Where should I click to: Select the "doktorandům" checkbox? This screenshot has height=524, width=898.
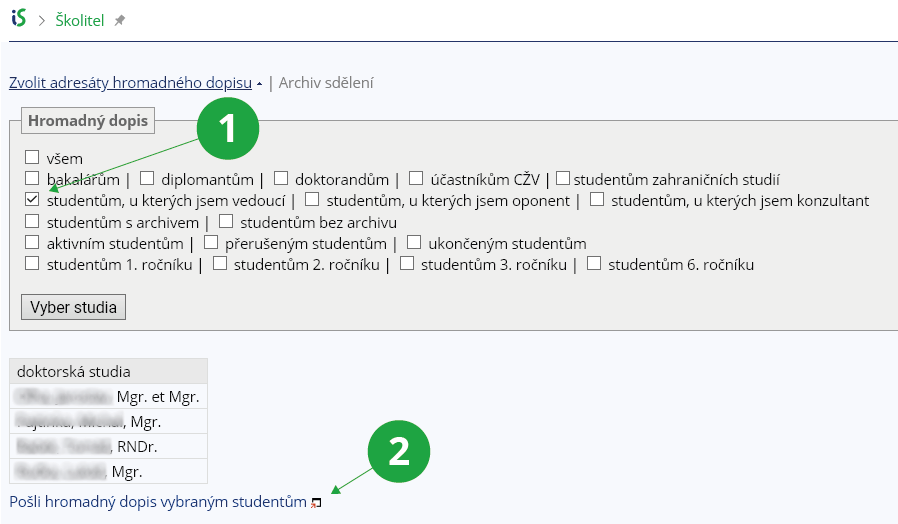click(x=281, y=179)
